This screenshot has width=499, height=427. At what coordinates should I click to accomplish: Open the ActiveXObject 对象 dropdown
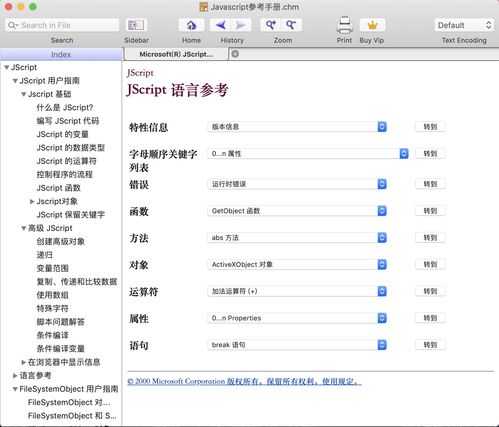[297, 264]
